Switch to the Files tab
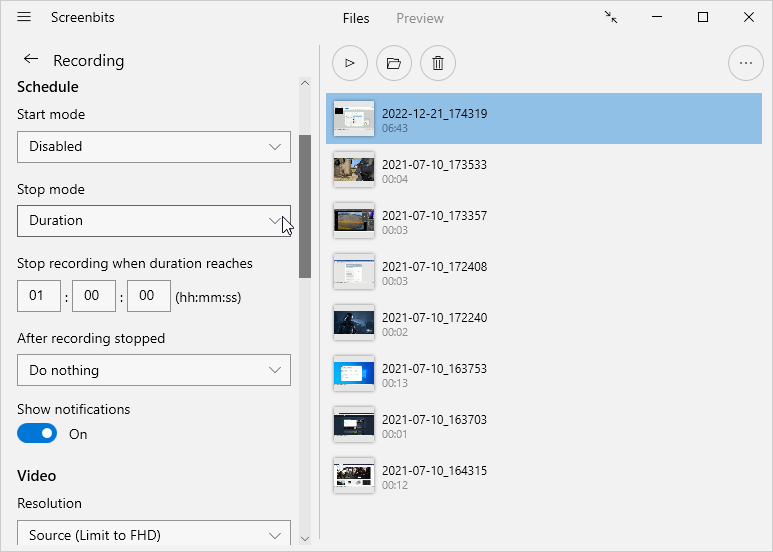Viewport: 773px width, 552px height. [x=356, y=18]
